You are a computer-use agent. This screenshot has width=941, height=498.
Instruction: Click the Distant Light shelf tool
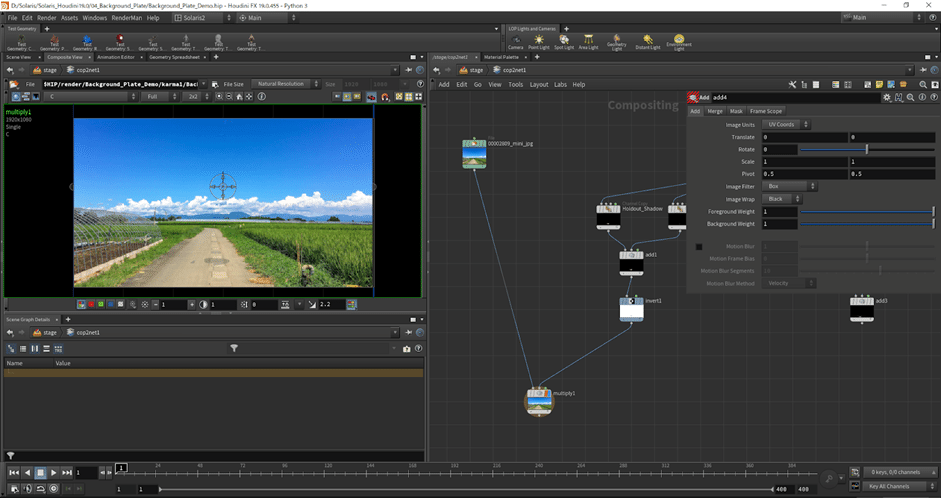pyautogui.click(x=647, y=41)
